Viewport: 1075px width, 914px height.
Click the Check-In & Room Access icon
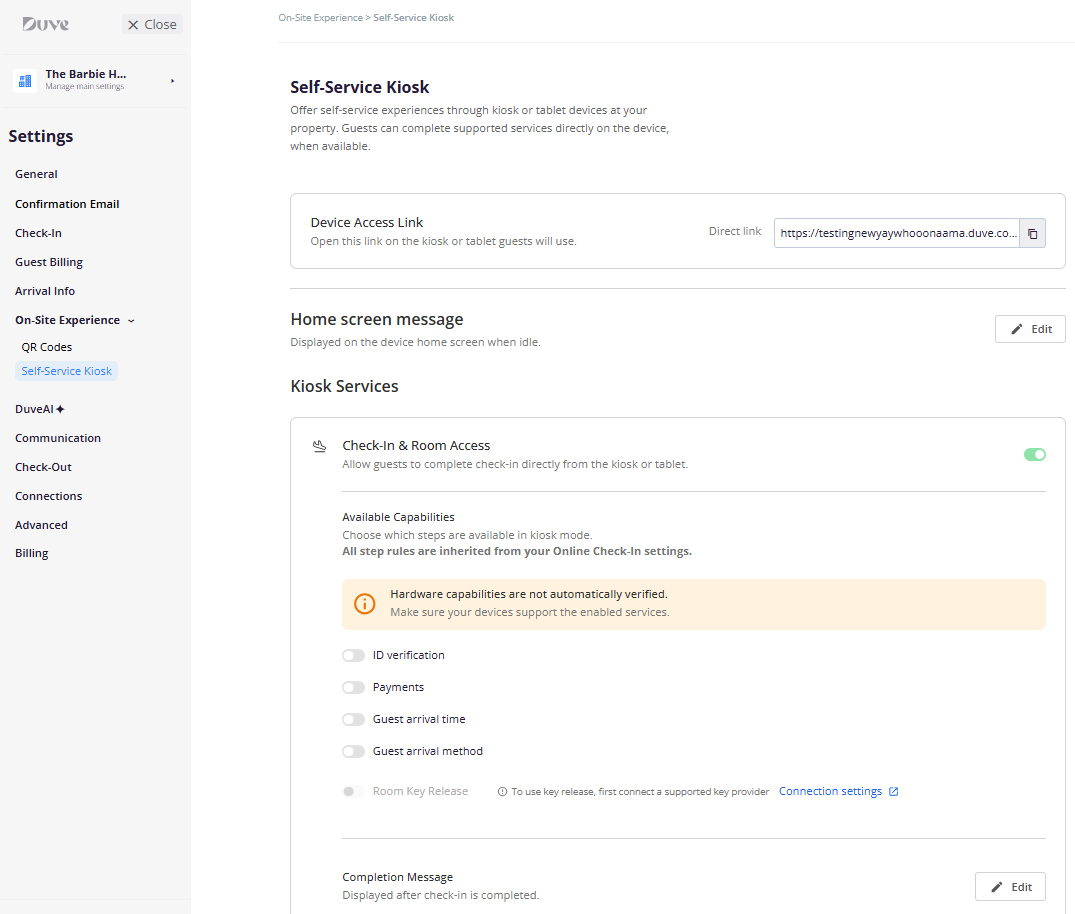coord(319,446)
